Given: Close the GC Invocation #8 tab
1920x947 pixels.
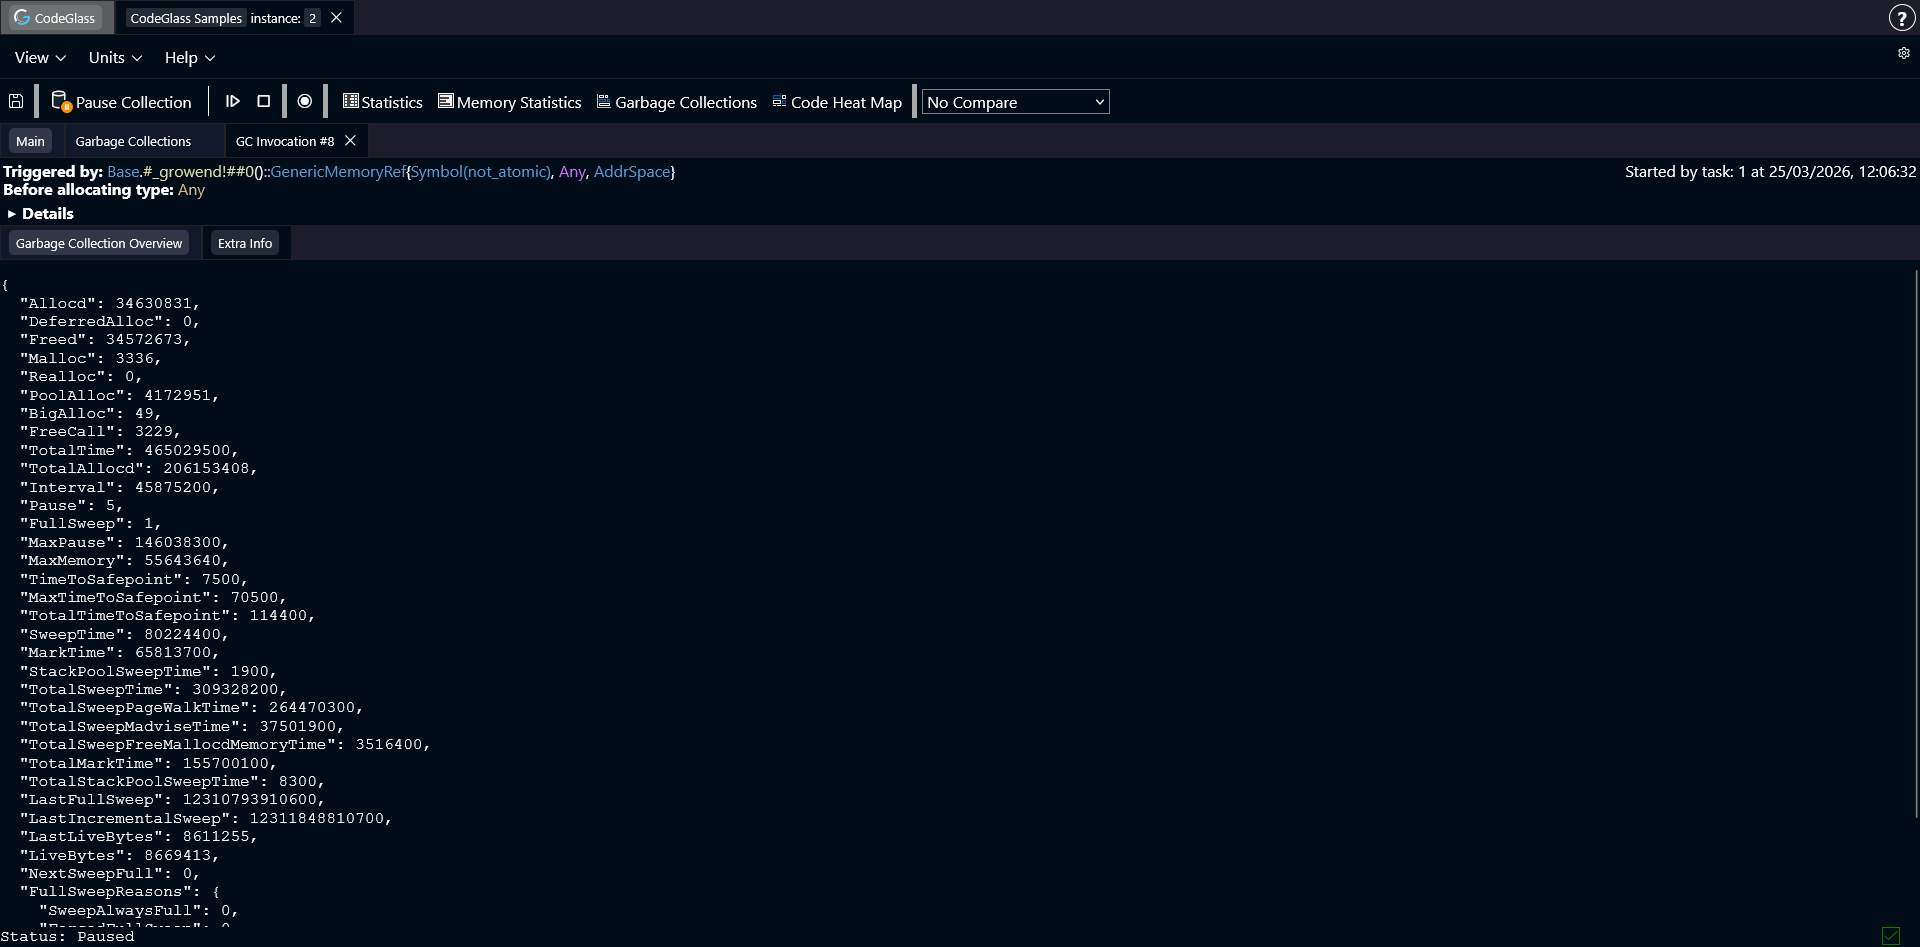Looking at the screenshot, I should tap(350, 141).
